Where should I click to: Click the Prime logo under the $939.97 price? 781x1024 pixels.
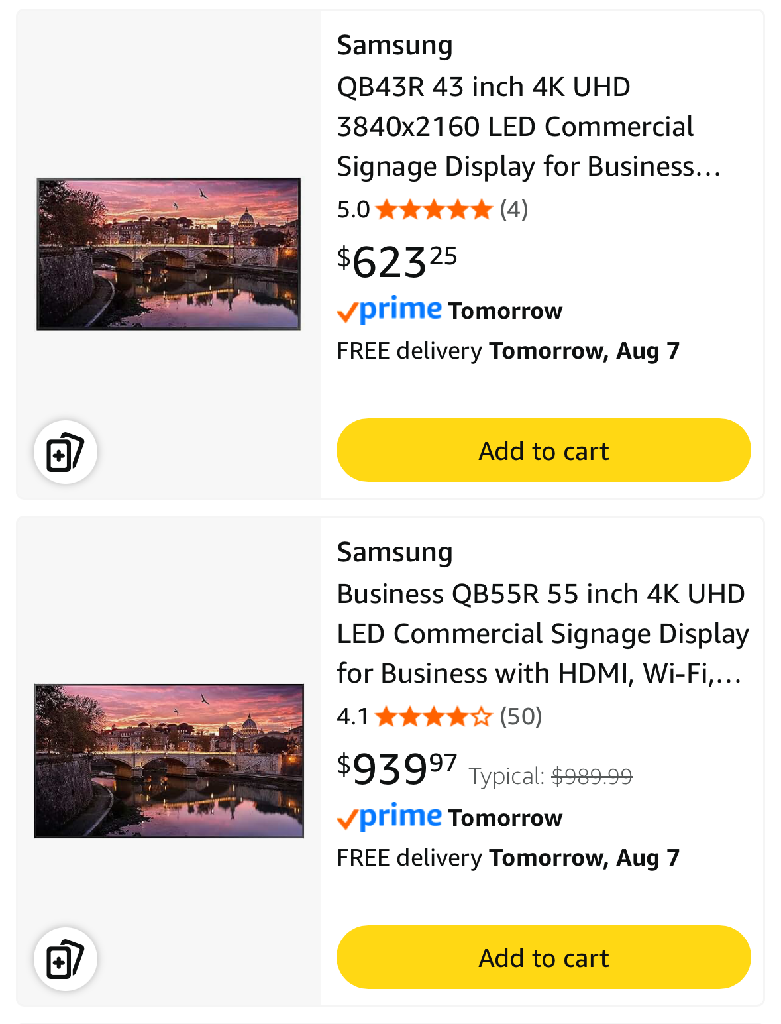389,818
